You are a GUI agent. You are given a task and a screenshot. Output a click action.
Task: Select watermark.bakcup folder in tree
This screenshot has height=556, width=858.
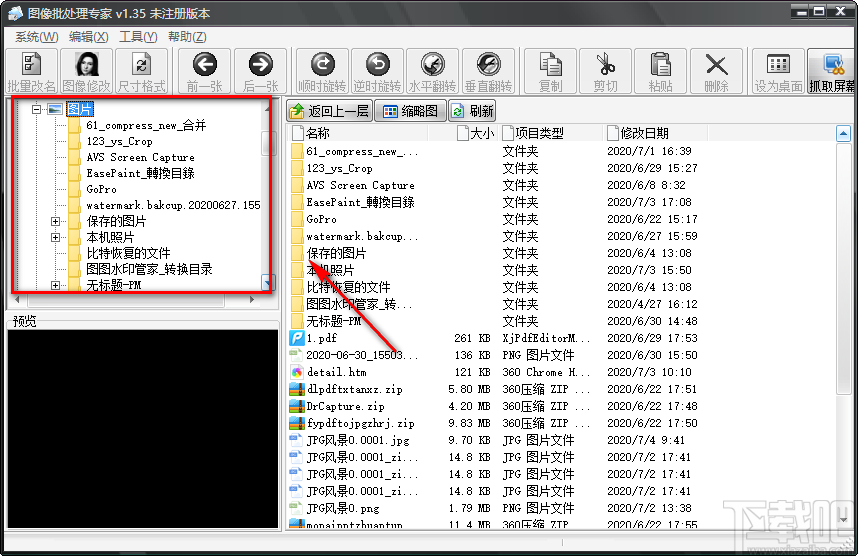click(x=173, y=205)
